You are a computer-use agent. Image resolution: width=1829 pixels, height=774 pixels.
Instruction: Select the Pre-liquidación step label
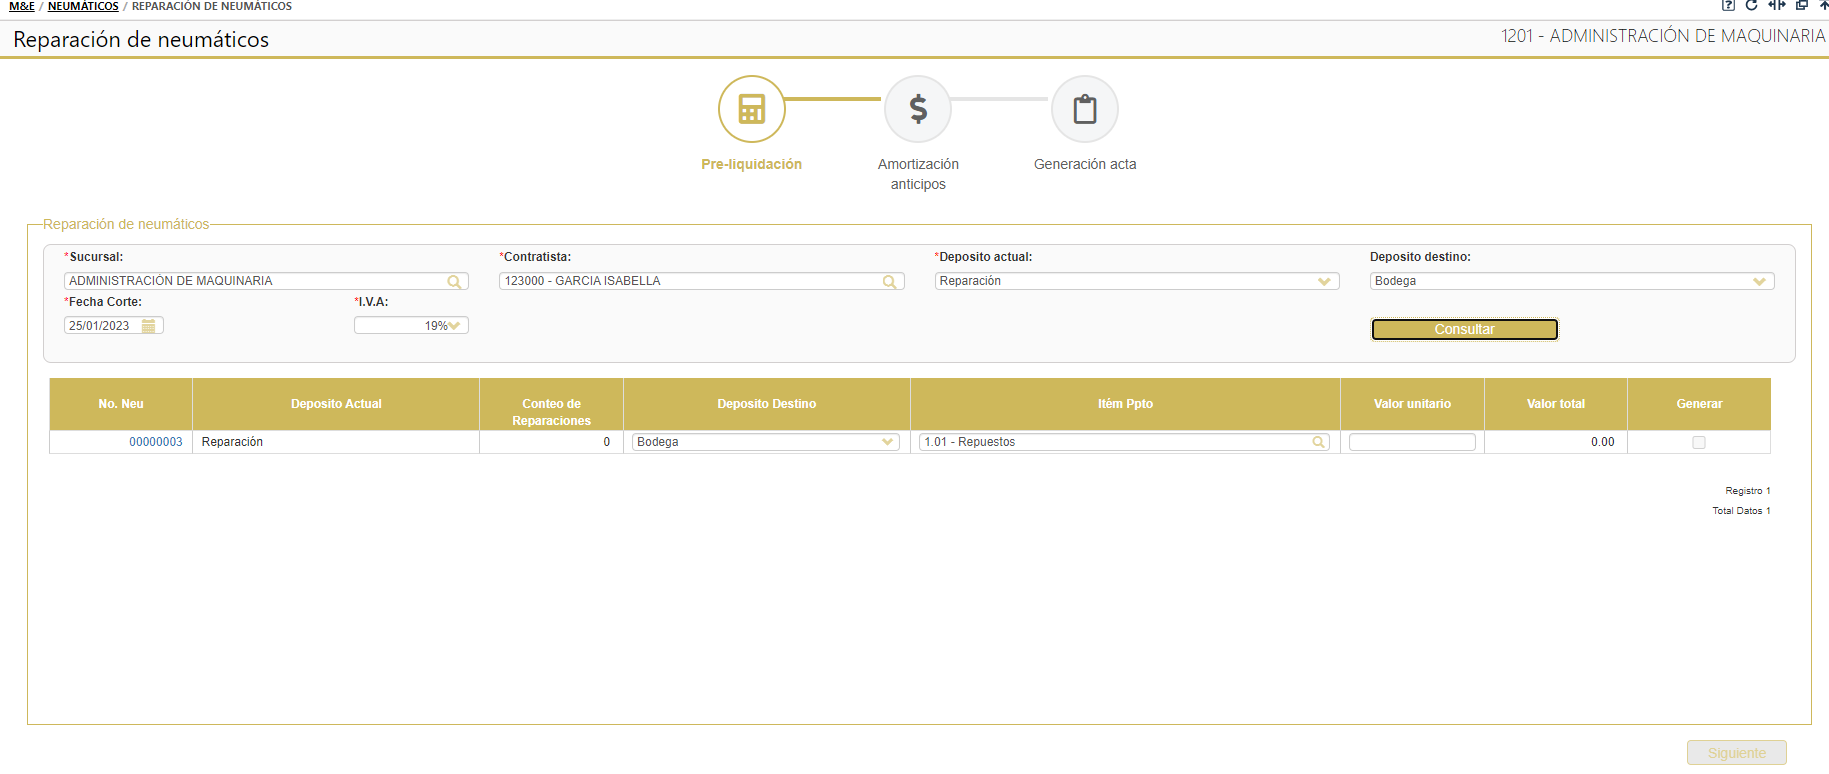tap(752, 164)
